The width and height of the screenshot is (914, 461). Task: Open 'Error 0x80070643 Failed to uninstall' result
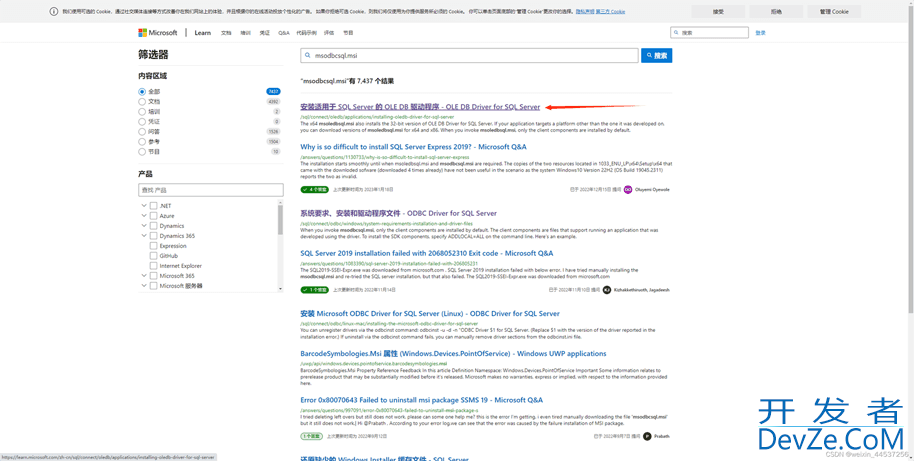(421, 400)
